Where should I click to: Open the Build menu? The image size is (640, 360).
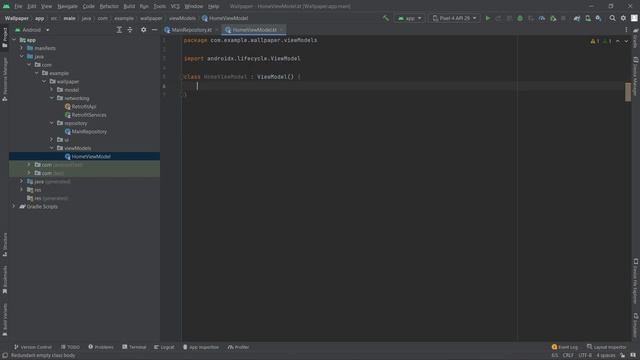click(129, 7)
